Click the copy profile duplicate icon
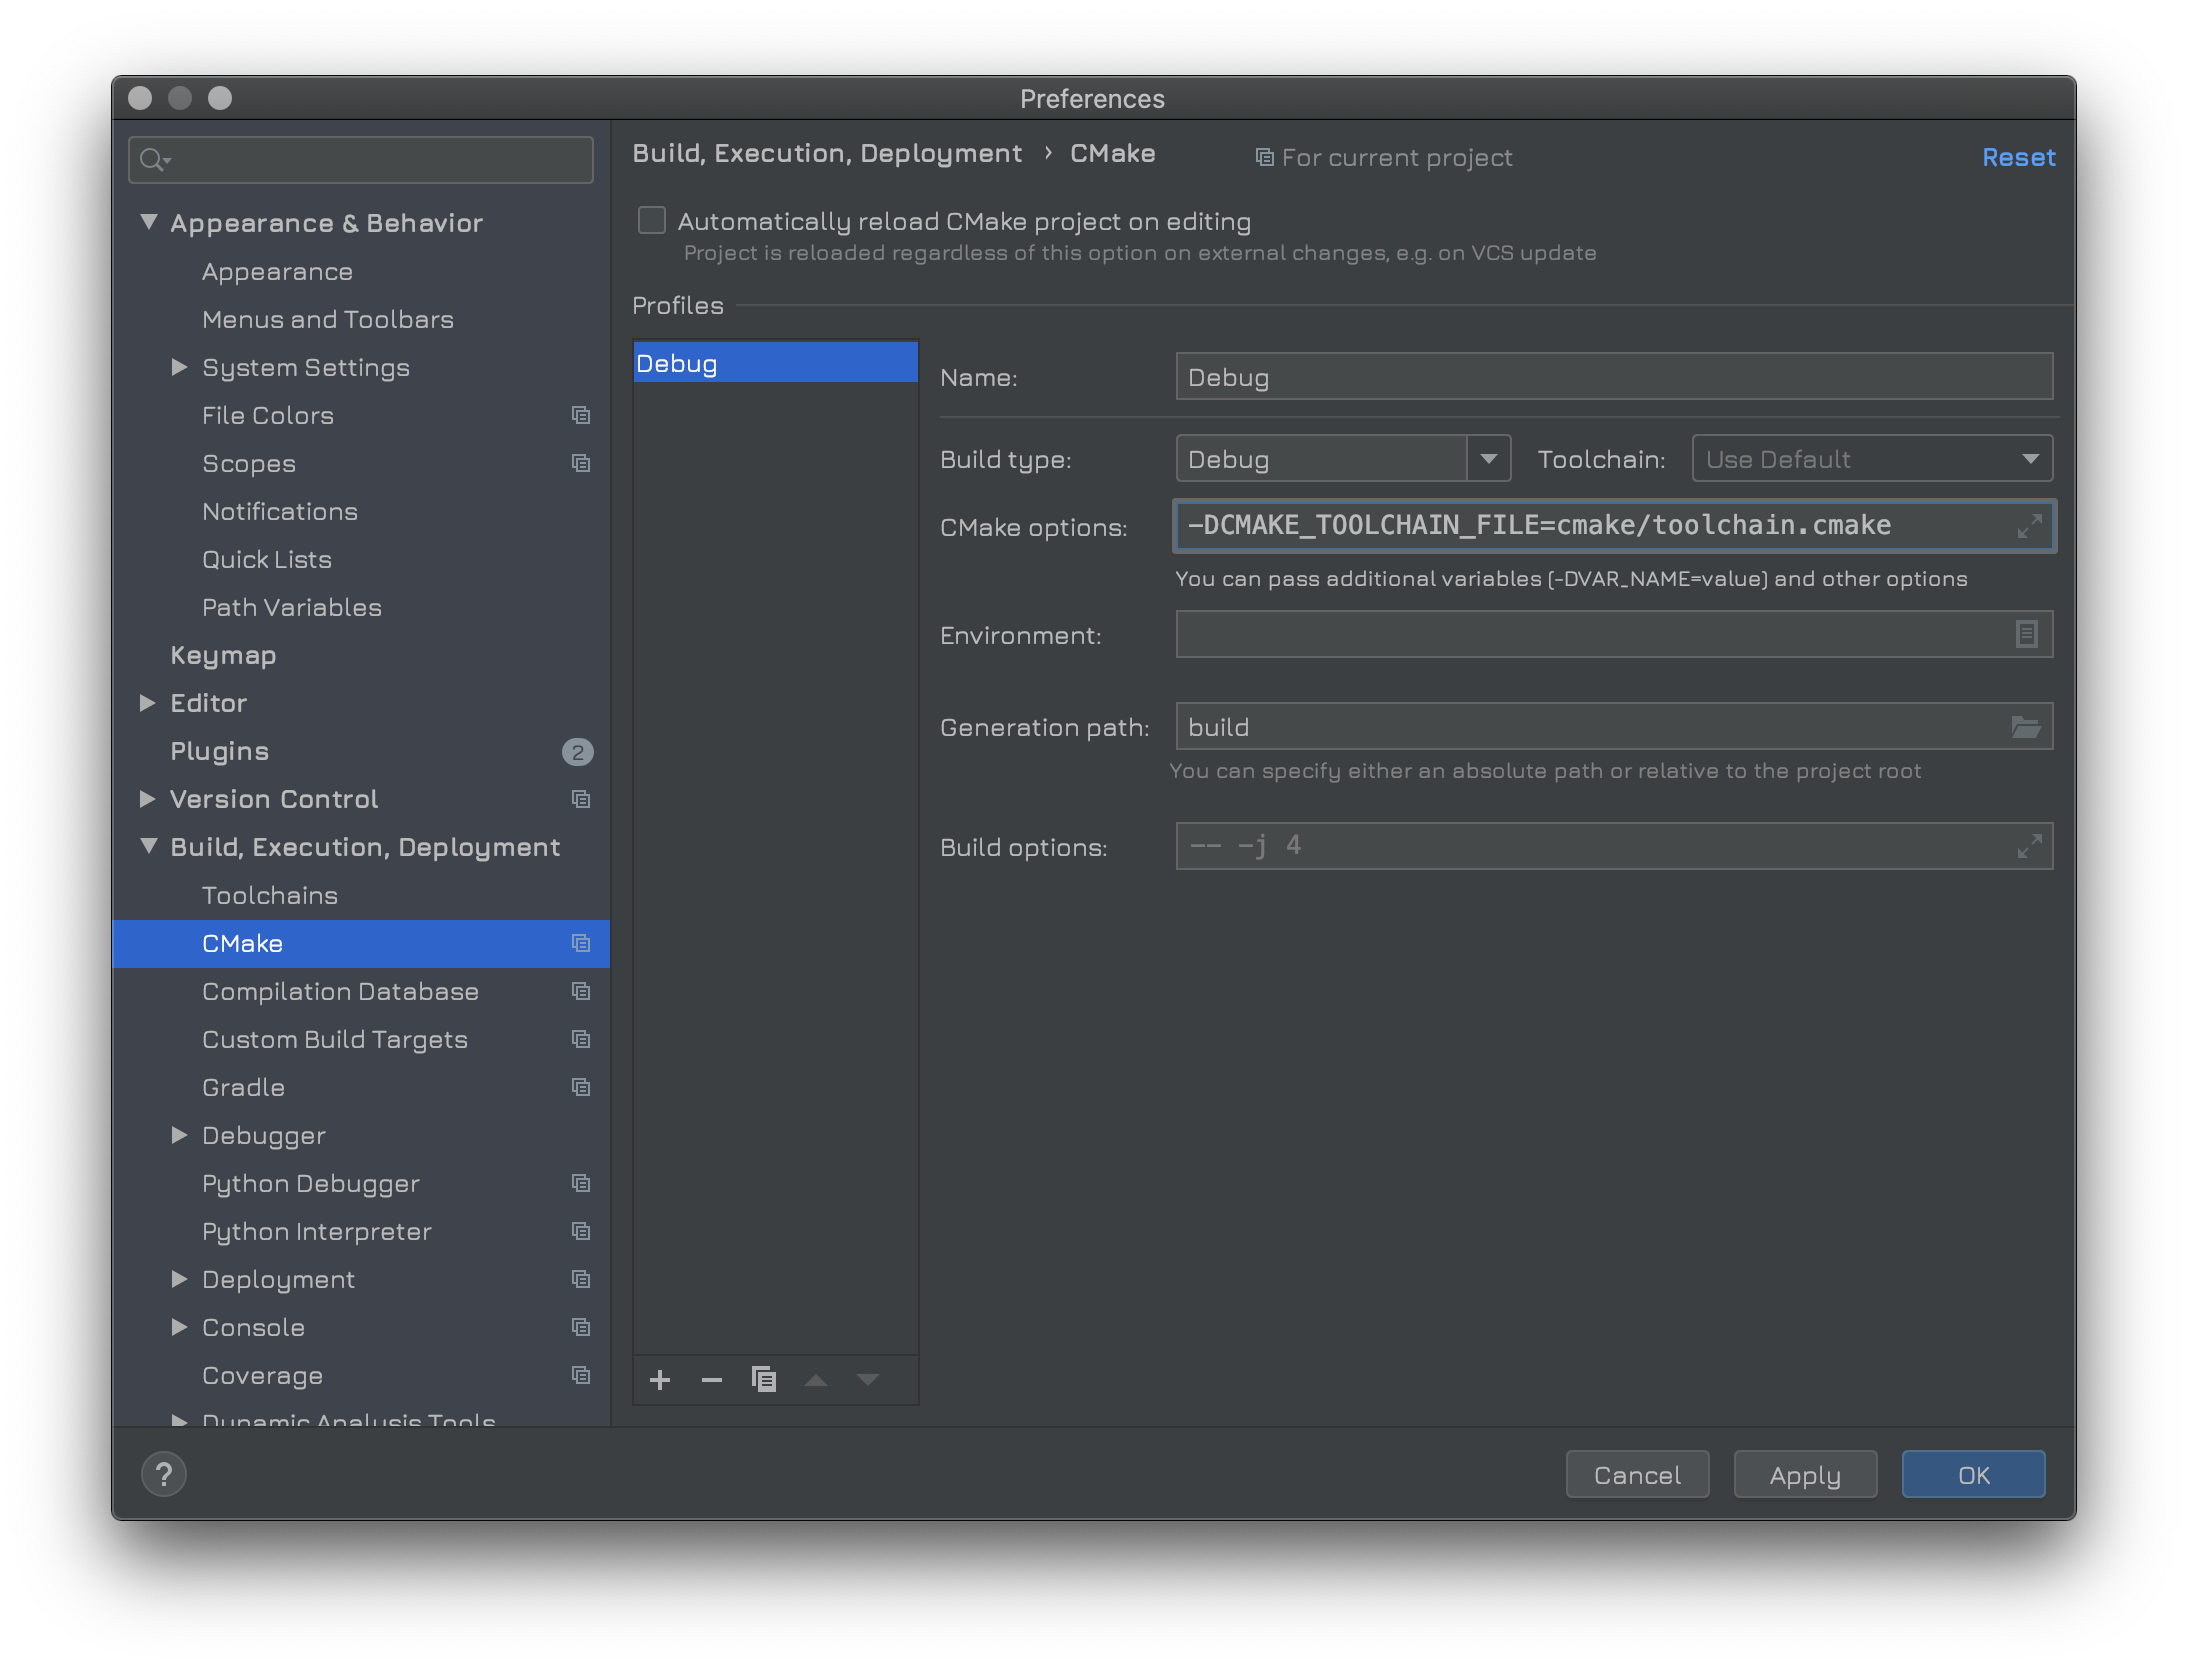 point(762,1379)
